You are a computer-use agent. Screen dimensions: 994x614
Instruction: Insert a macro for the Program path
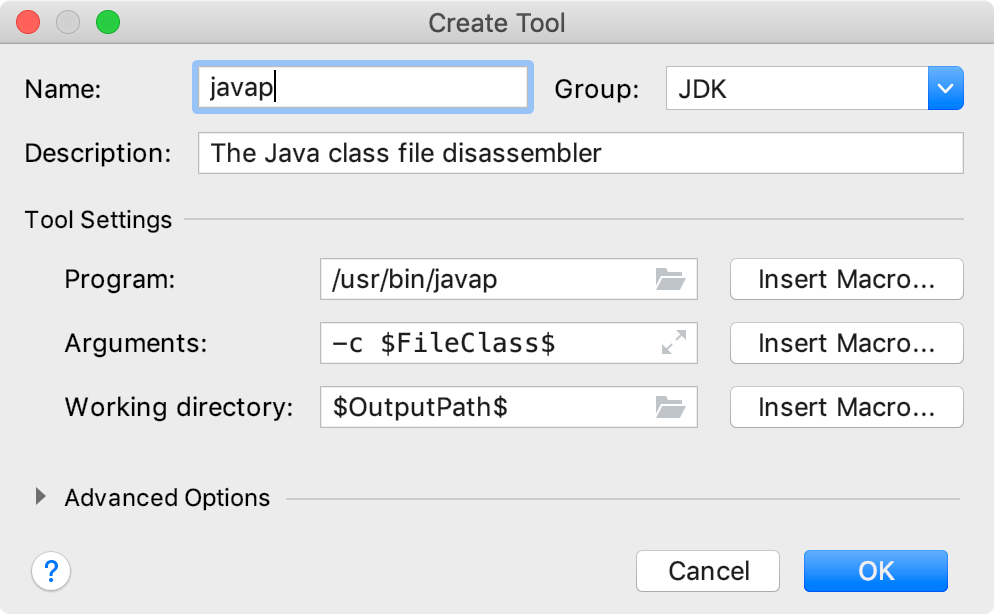[x=846, y=279]
